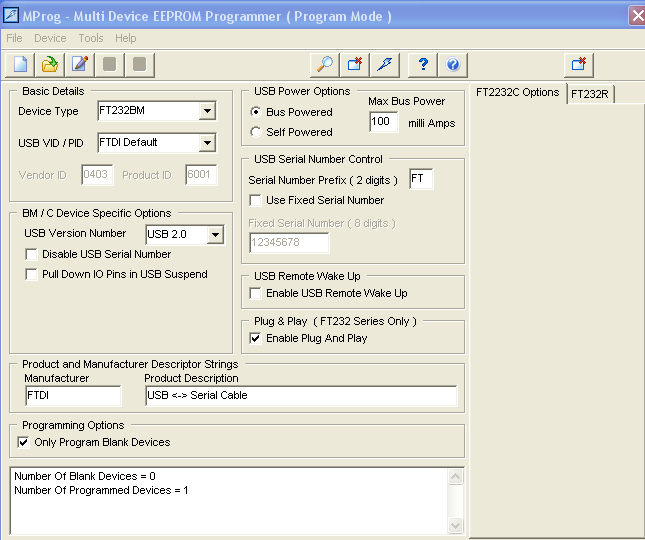
Task: Enable Pull Down IO Pins in USB Suspend
Action: 31,274
